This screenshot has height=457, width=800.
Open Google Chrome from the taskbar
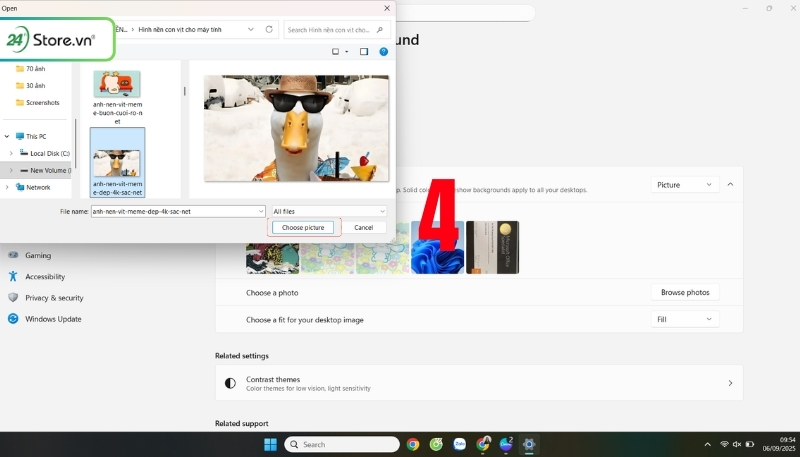pos(413,444)
